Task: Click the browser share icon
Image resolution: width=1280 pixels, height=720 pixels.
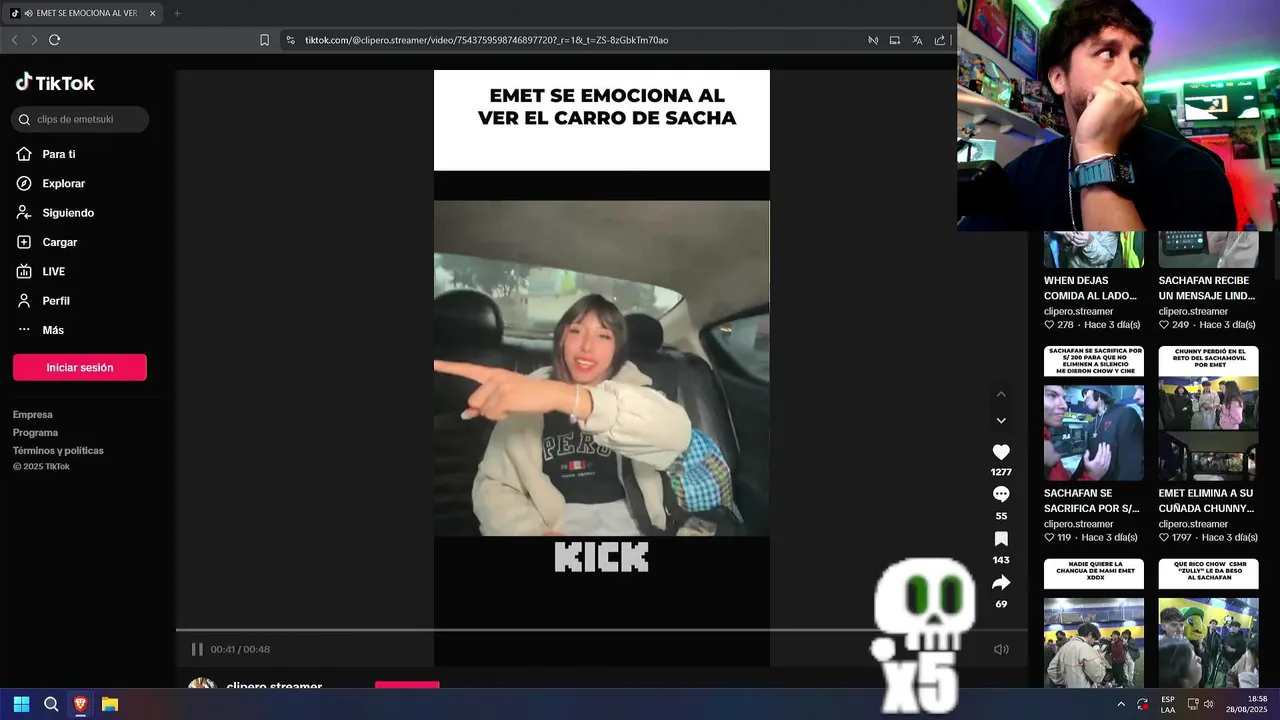Action: coord(940,40)
